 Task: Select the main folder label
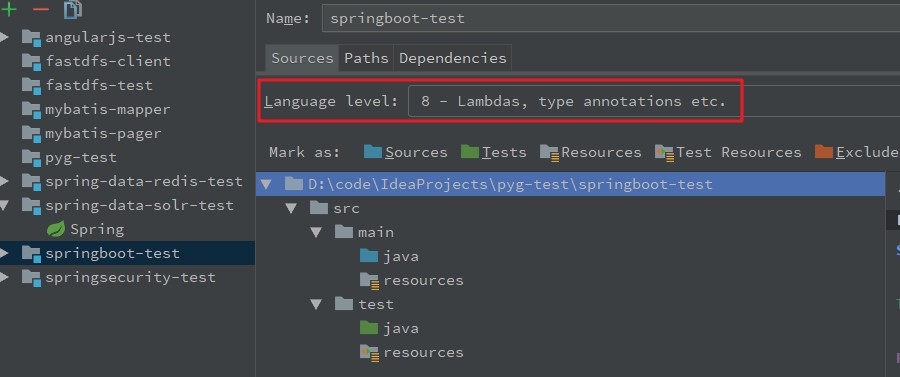pyautogui.click(x=376, y=232)
